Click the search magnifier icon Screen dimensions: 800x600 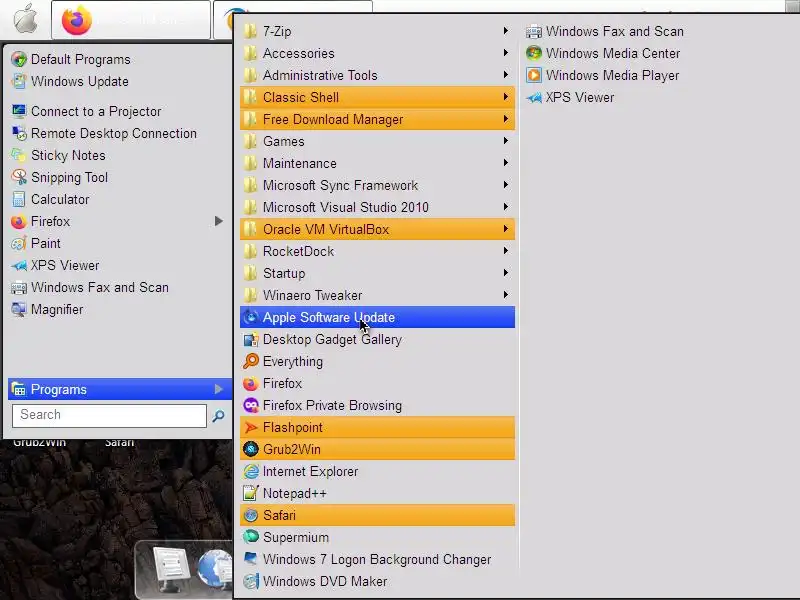click(218, 416)
